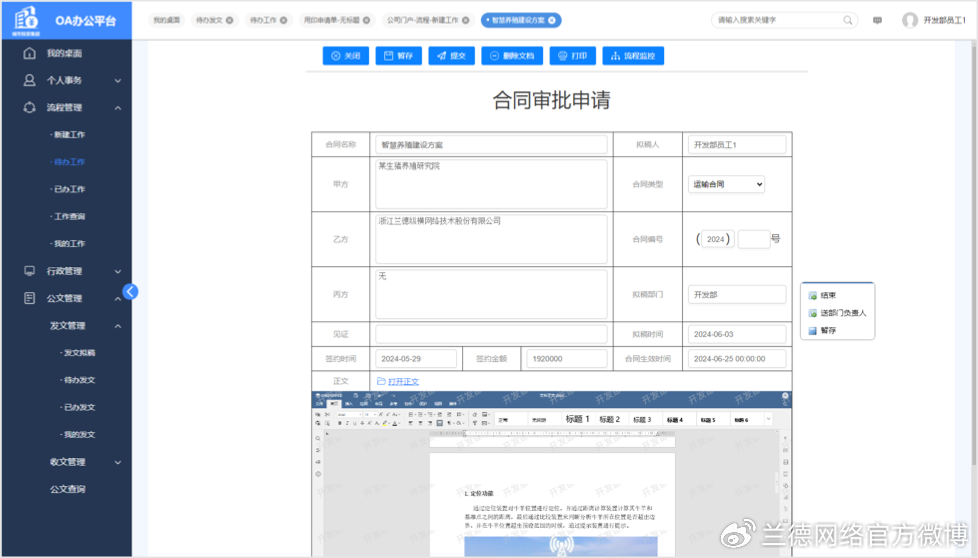This screenshot has height=558, width=978.
Task: Click the 签约时间 field showing 2024-05-29
Action: pyautogui.click(x=416, y=358)
